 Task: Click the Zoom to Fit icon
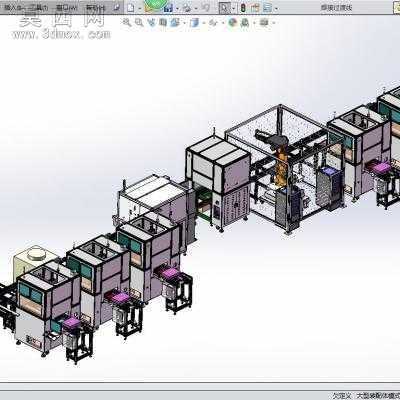[126, 22]
